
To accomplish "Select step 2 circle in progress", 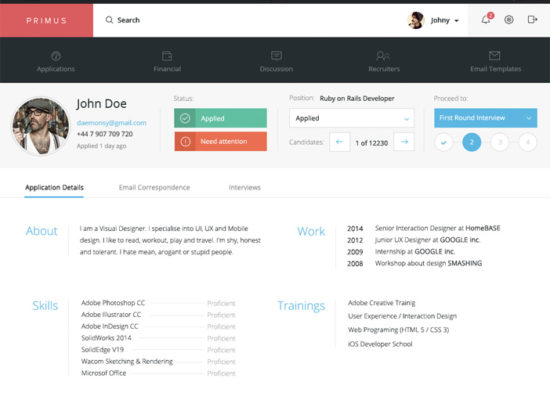I will coord(471,142).
